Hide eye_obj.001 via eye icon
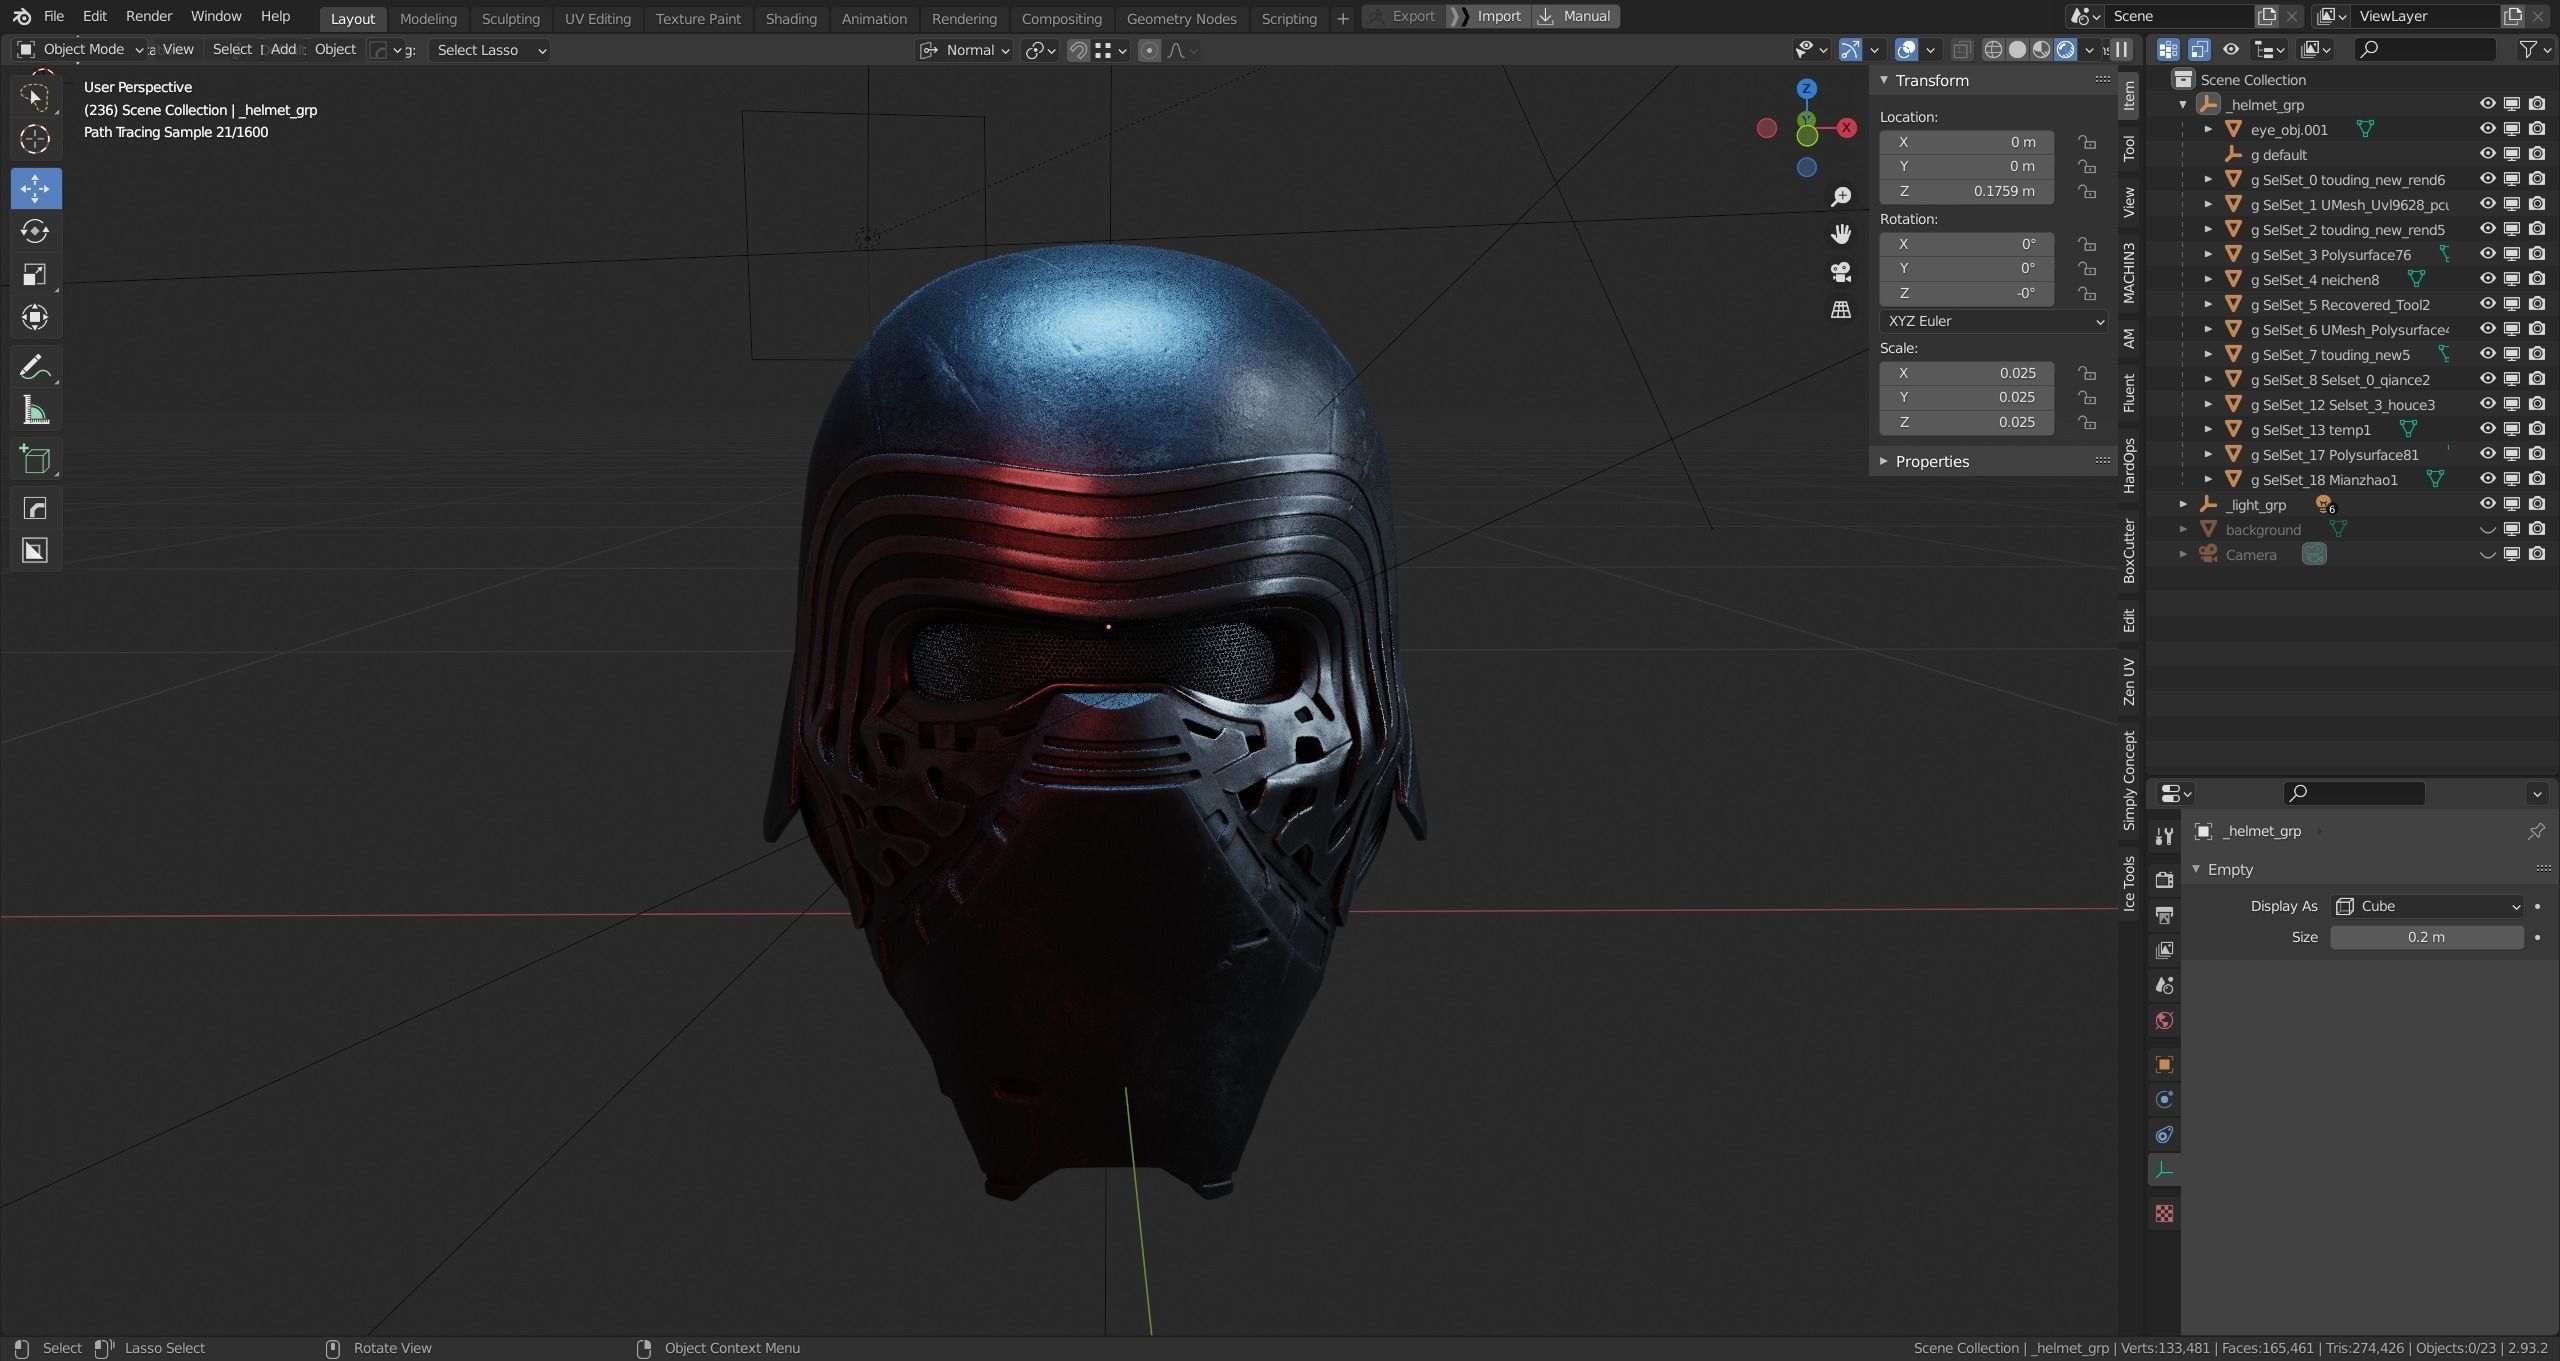2560x1361 pixels. click(x=2487, y=129)
